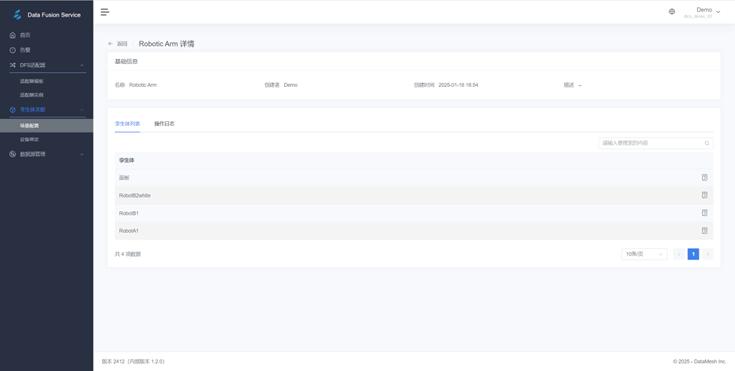Screen dimensions: 735x371
Task: Select the grey highlighted sidebar submenu item
Action: point(46,125)
